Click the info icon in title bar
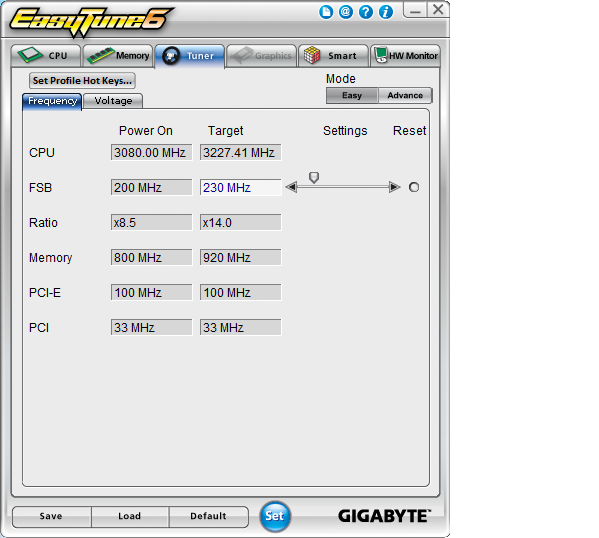 coord(385,12)
